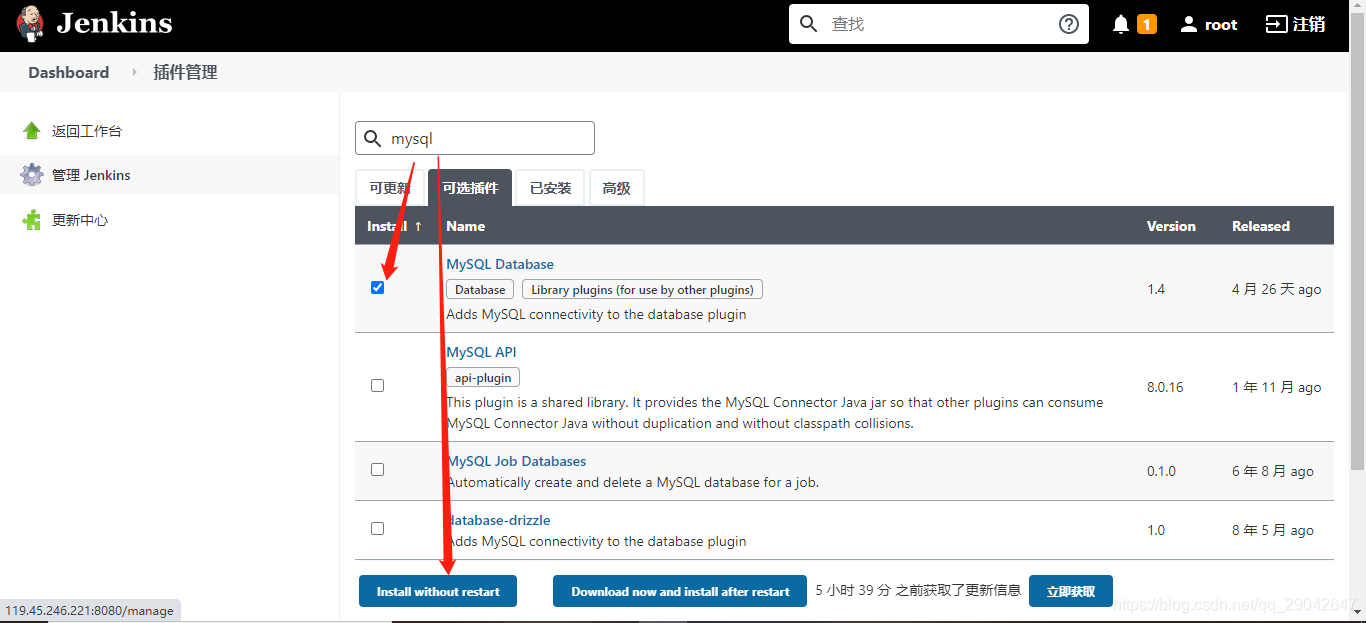This screenshot has width=1366, height=623.
Task: Focus the plugin filter field containing mysql
Action: [x=475, y=138]
